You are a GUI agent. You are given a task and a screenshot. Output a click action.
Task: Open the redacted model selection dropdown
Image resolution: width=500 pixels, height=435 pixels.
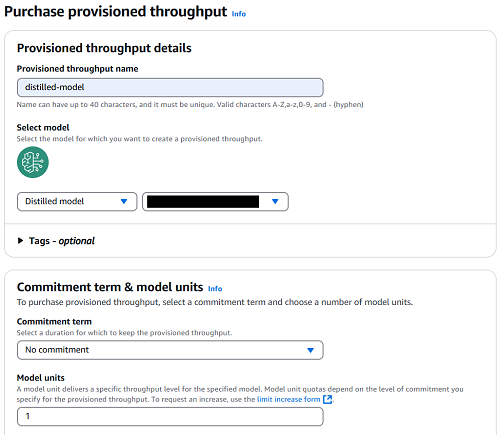coord(215,202)
